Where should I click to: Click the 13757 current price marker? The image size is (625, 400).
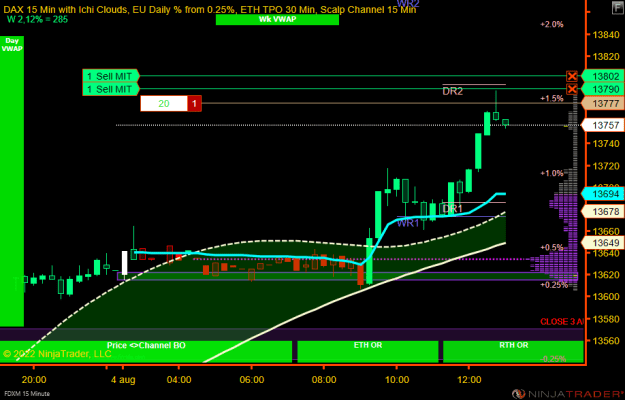[603, 125]
